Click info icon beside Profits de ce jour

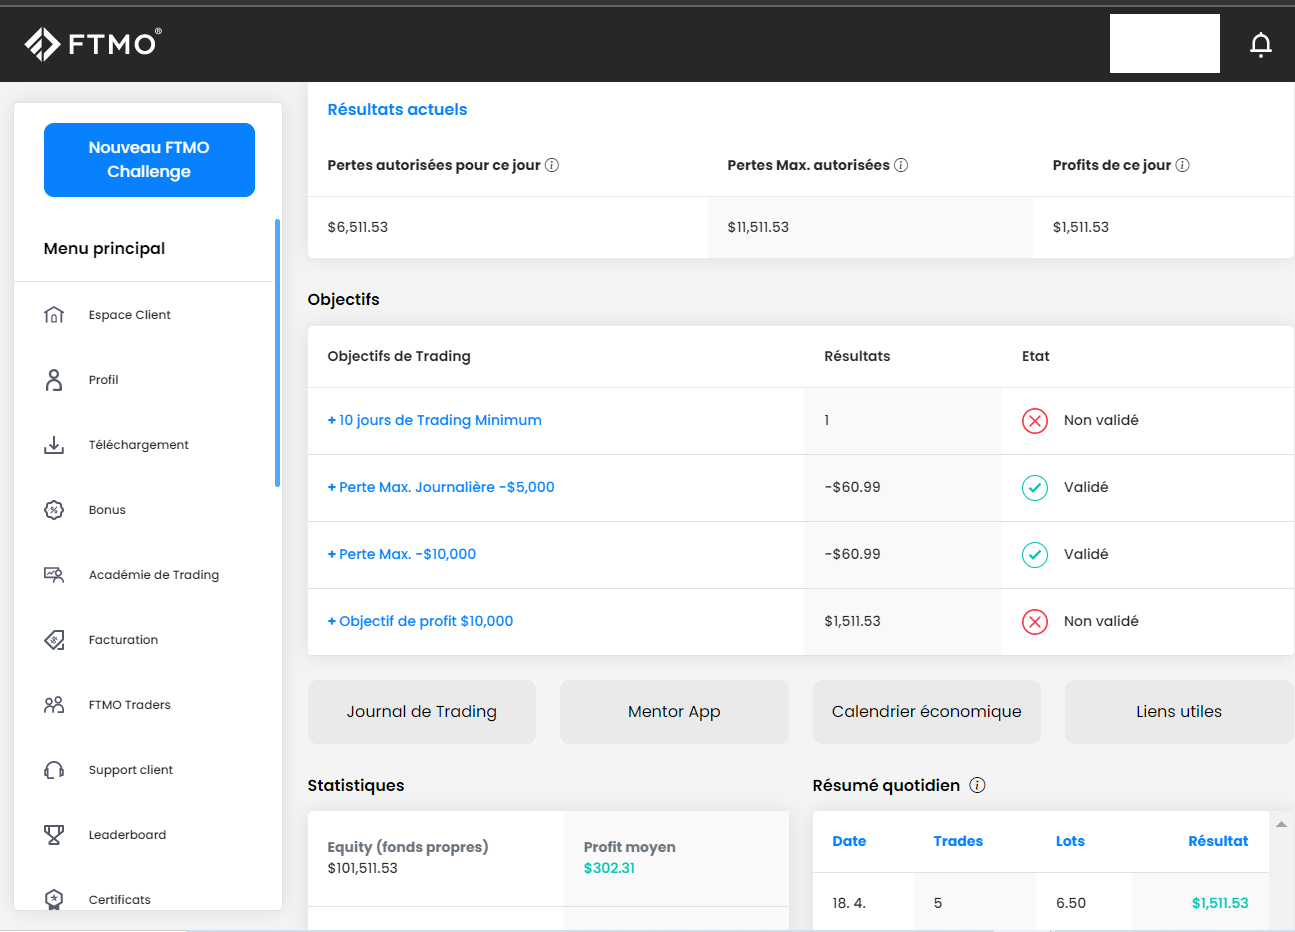pyautogui.click(x=1182, y=165)
